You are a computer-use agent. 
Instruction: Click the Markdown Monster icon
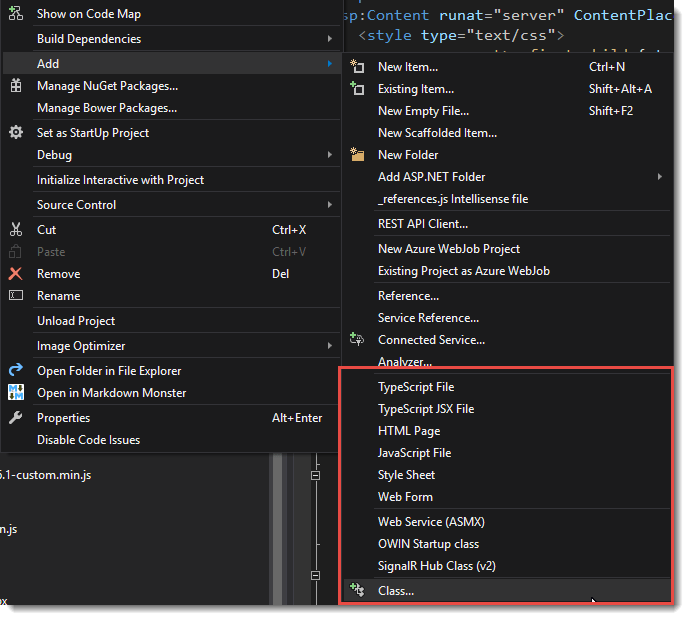pyautogui.click(x=16, y=392)
